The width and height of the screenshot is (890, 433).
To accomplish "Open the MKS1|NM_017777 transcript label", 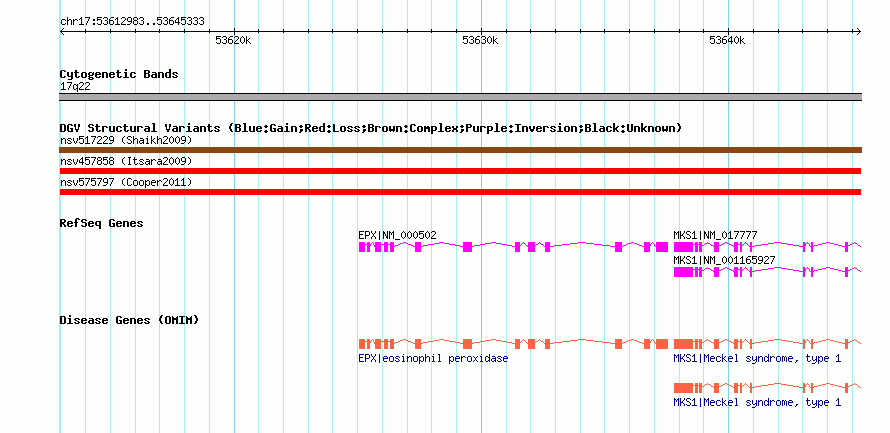I will [x=715, y=235].
